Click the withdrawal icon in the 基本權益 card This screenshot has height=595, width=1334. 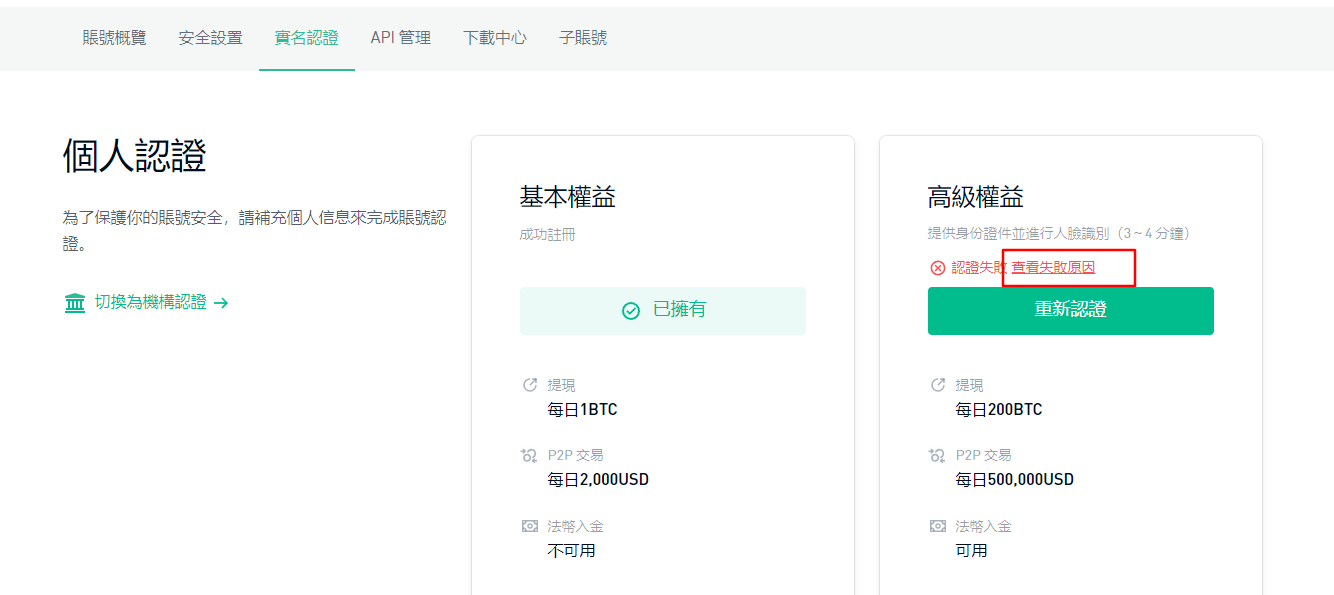tap(530, 385)
